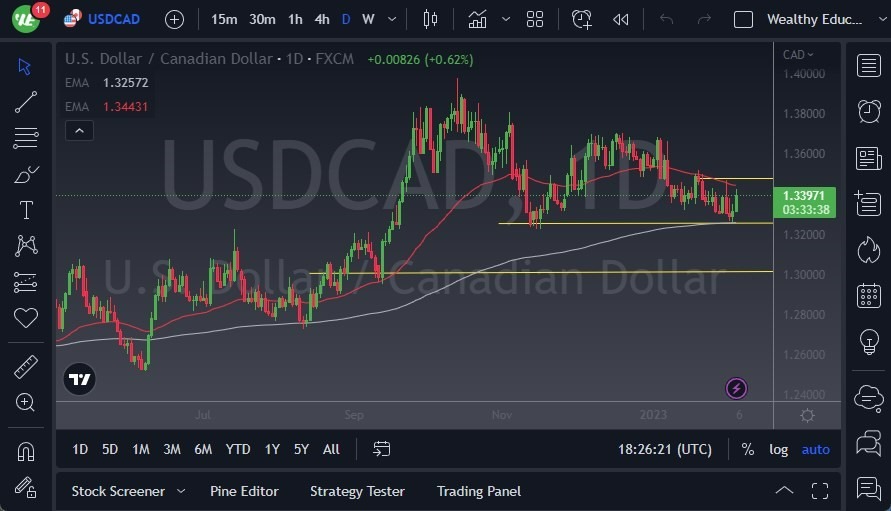The height and width of the screenshot is (511, 891).
Task: Switch to the 4h timeframe
Action: coord(322,19)
